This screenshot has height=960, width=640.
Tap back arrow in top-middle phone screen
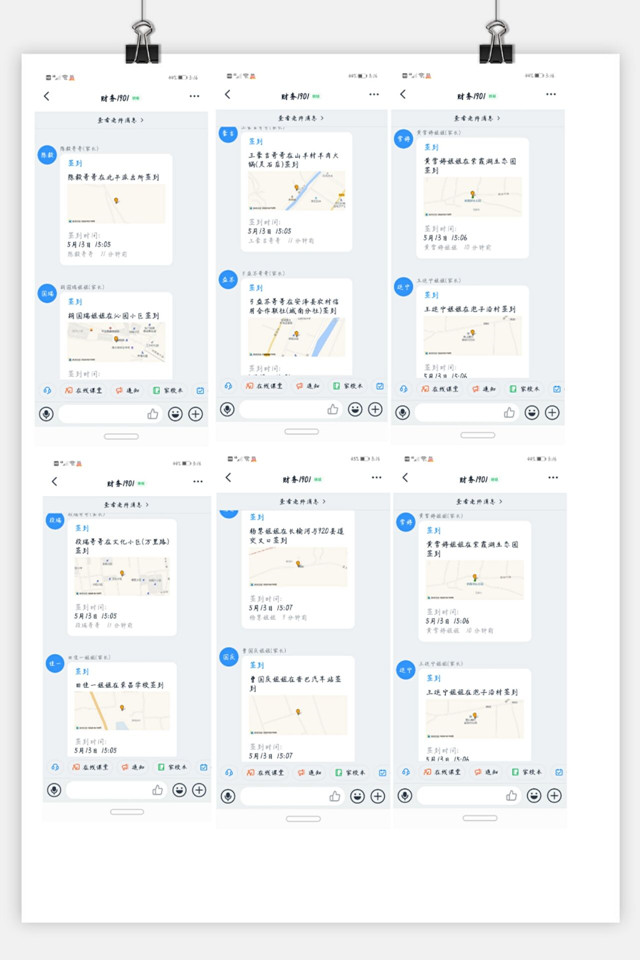[x=228, y=94]
